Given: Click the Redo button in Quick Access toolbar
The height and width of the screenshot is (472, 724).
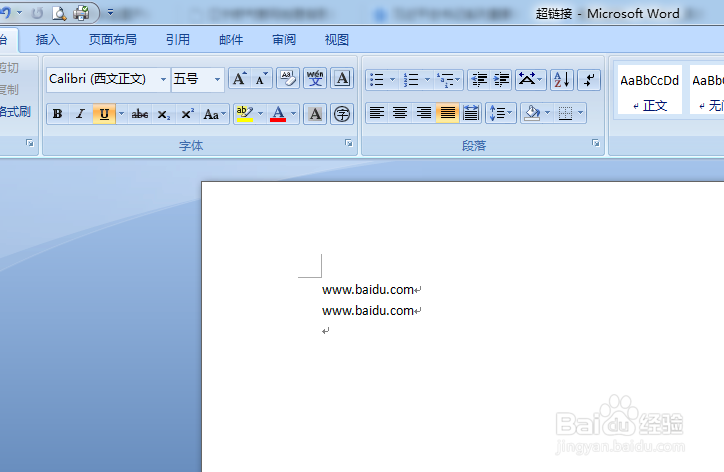Looking at the screenshot, I should point(37,13).
